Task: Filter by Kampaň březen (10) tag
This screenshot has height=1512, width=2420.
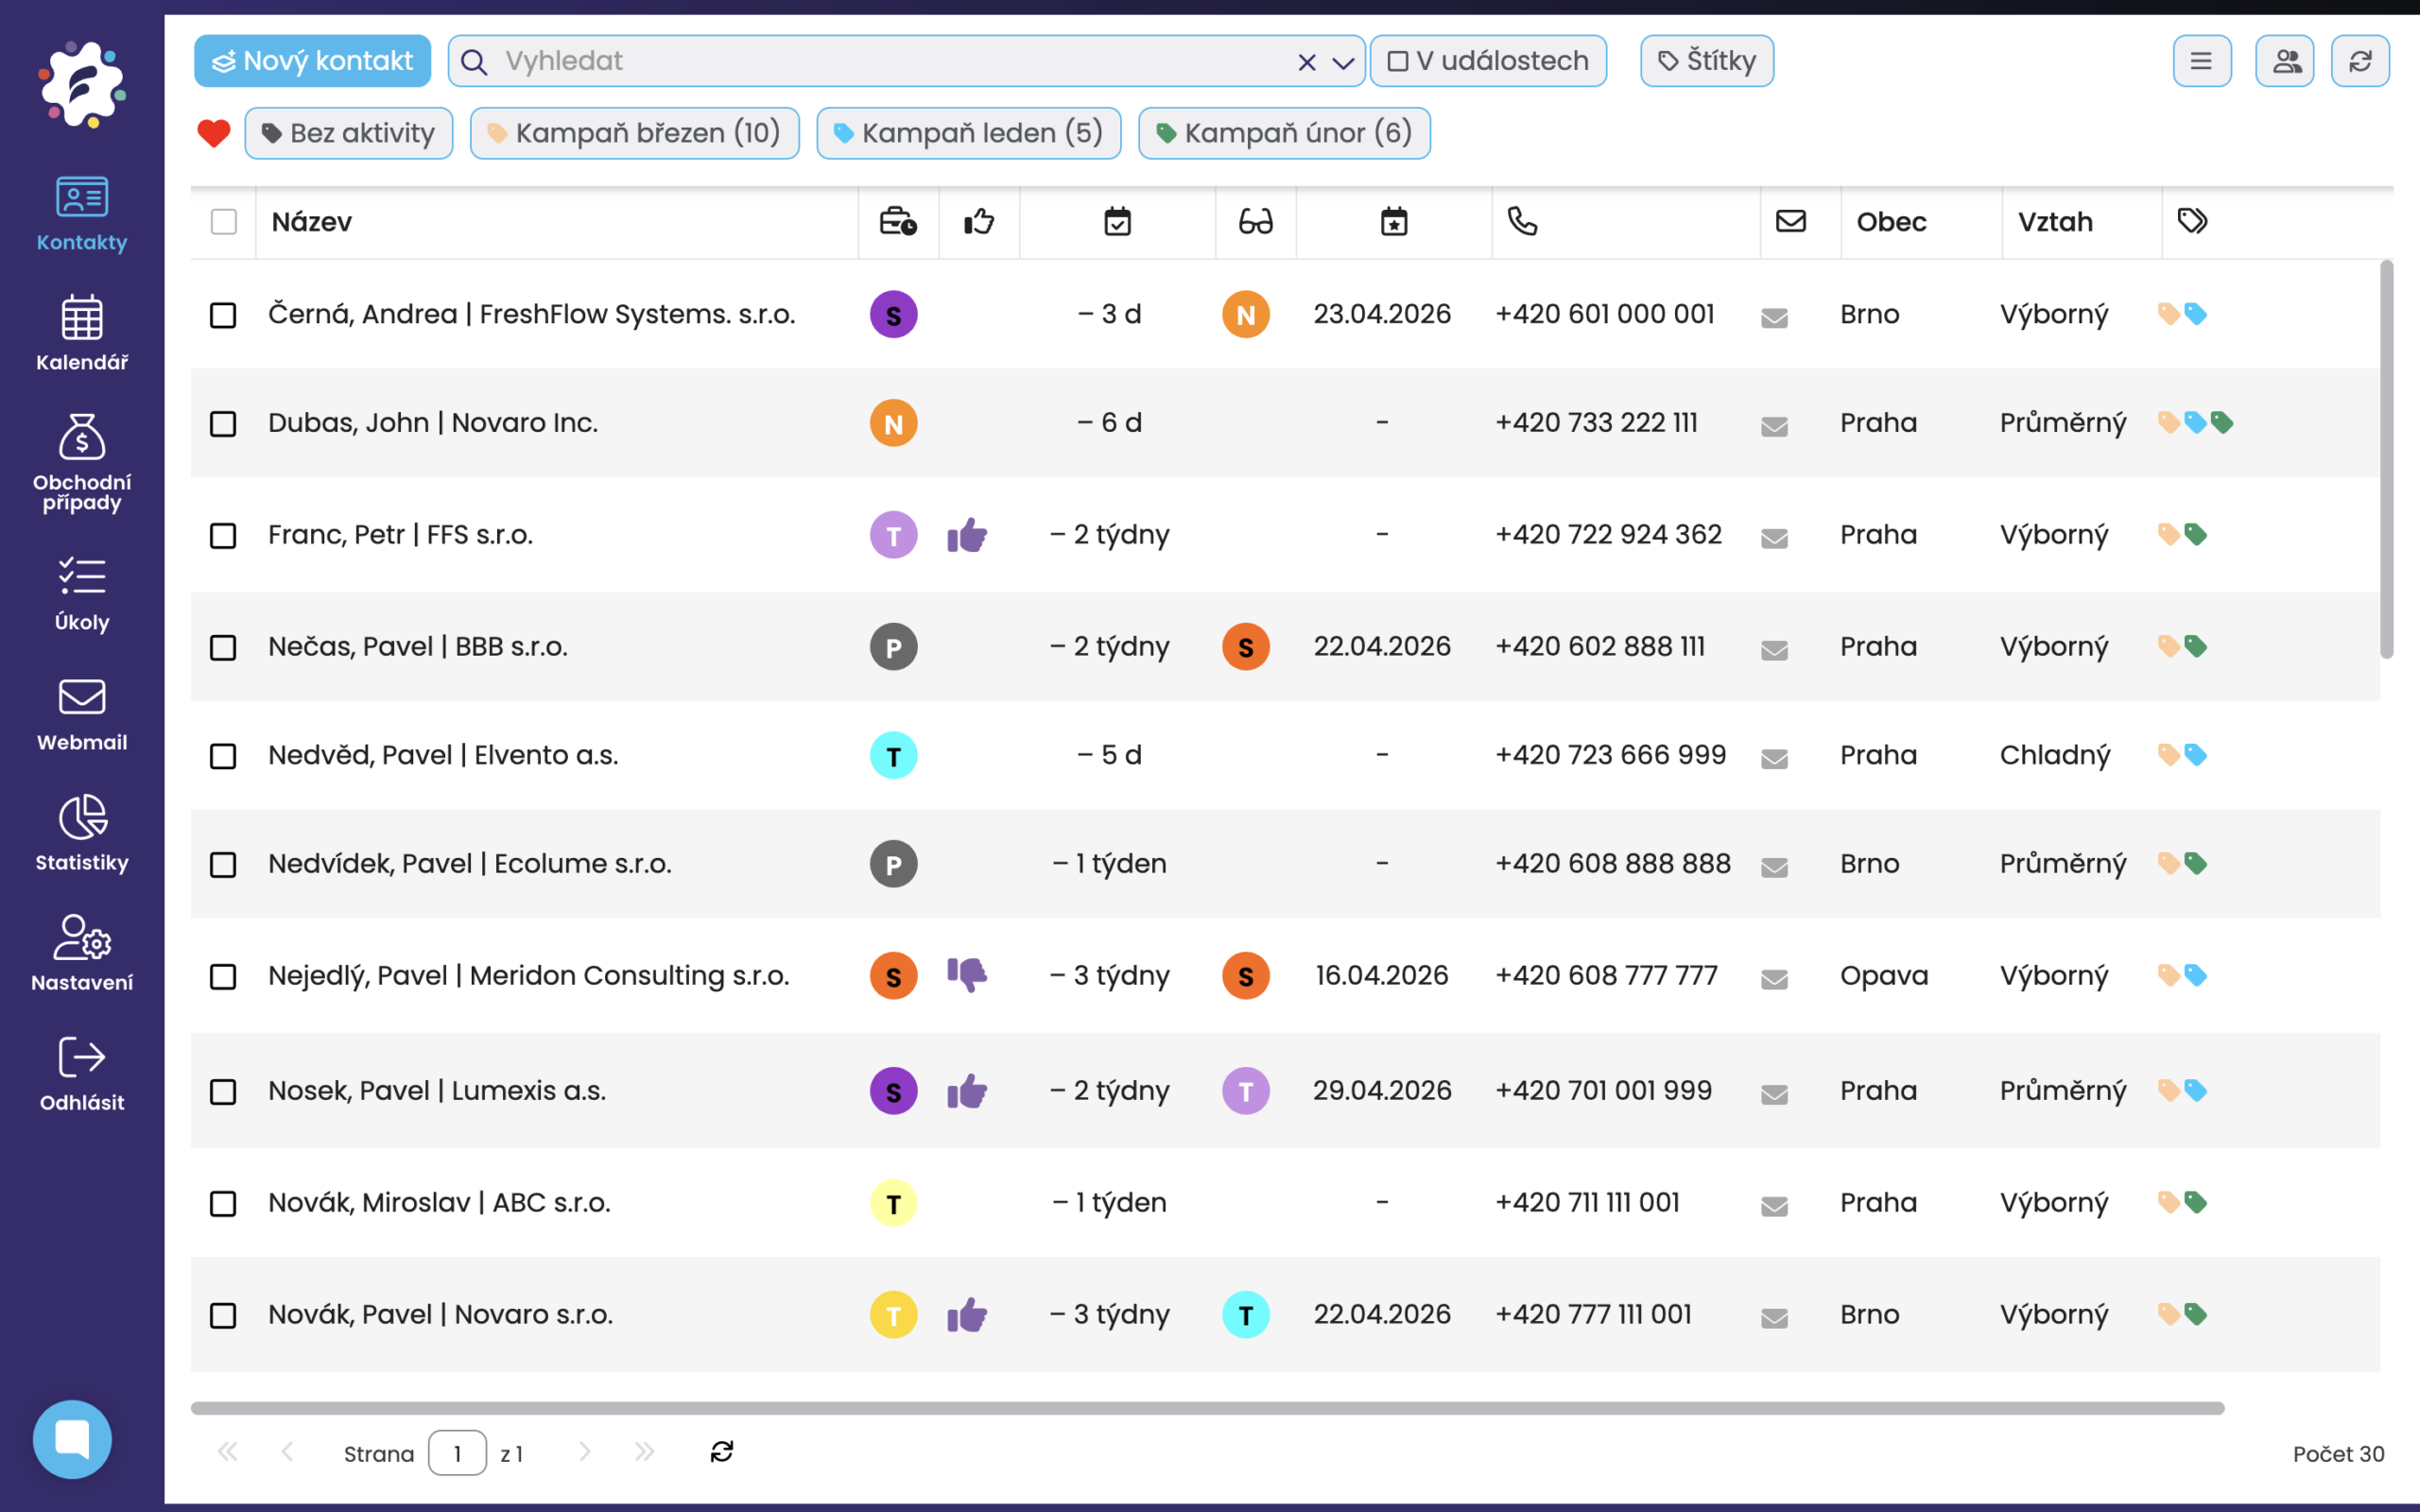Action: coord(634,133)
